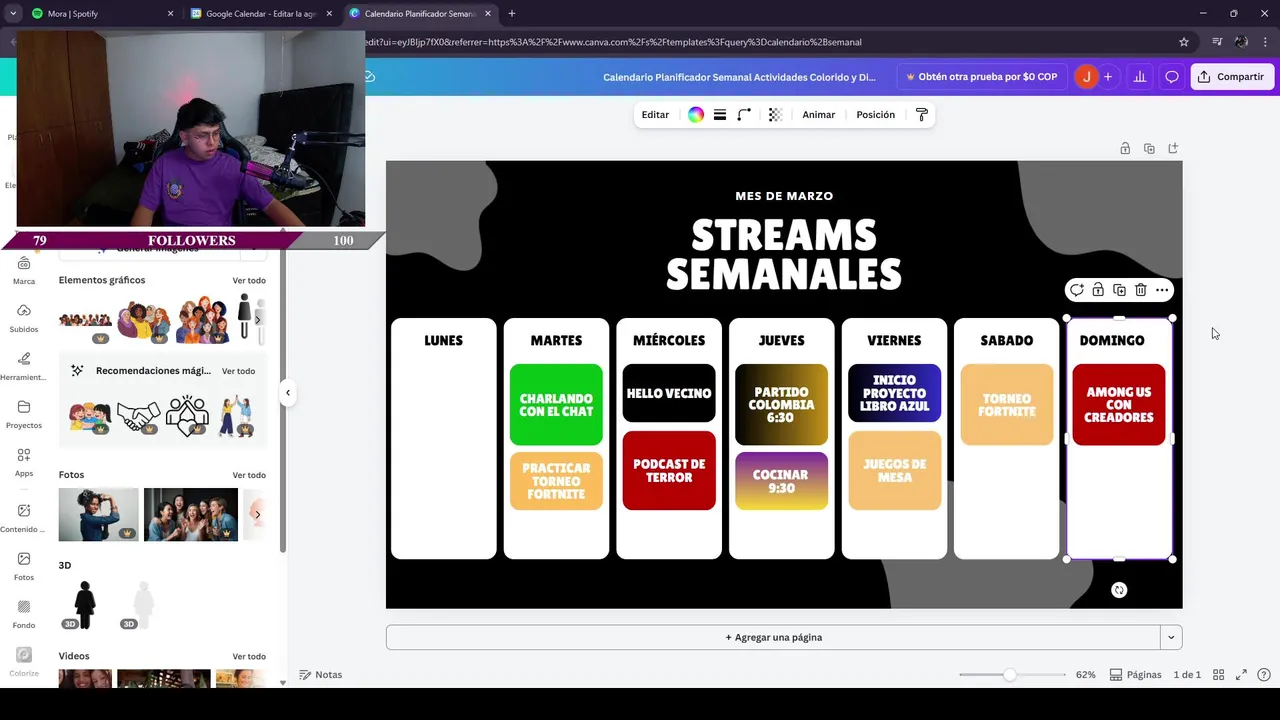Duplicate the page using the icon above the canvas
Viewport: 1280px width, 720px height.
pos(1149,148)
